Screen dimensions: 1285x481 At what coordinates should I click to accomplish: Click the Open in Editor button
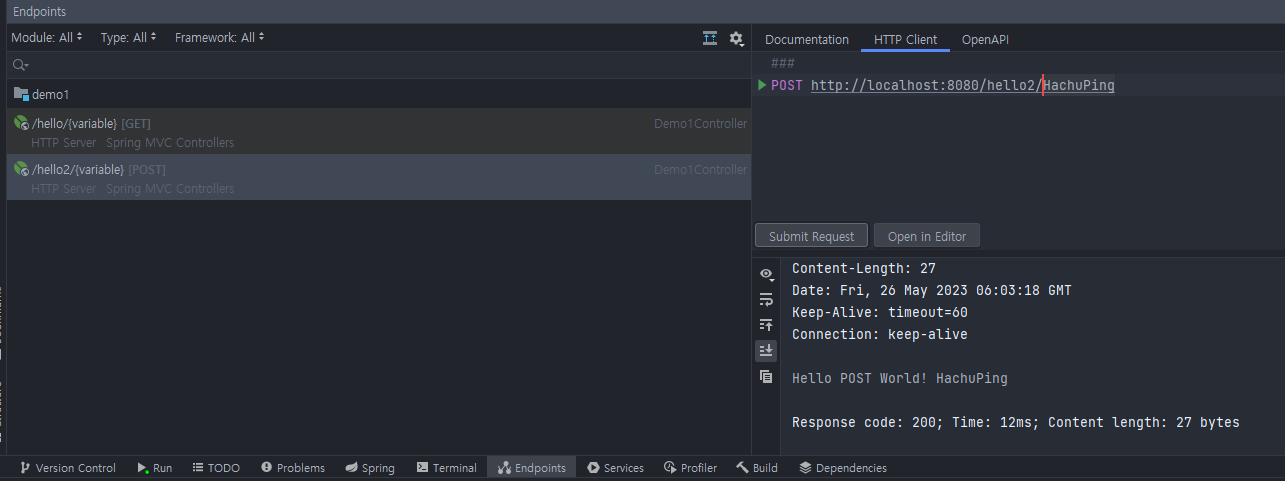tap(927, 236)
